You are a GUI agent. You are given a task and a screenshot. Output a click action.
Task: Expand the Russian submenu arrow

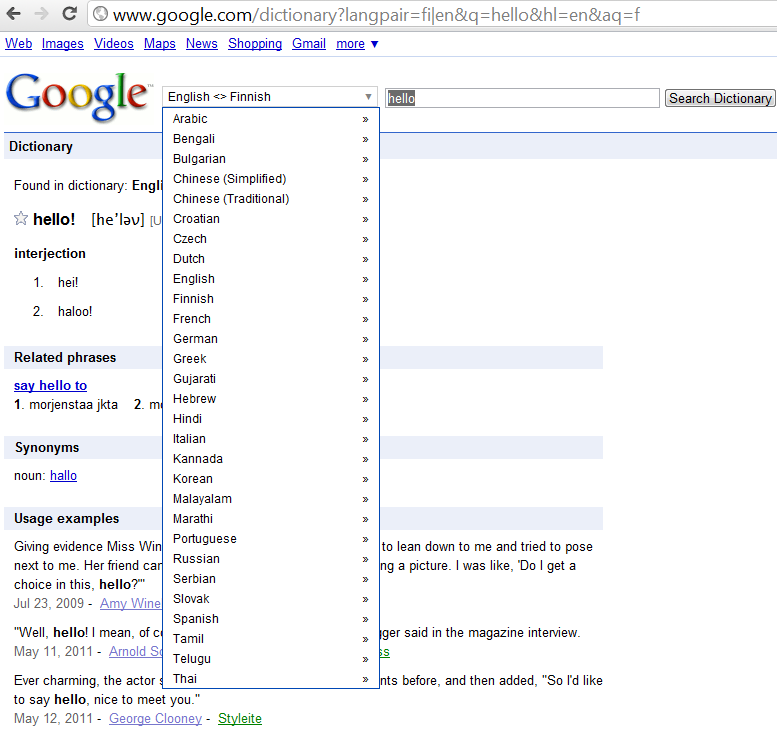pos(365,559)
